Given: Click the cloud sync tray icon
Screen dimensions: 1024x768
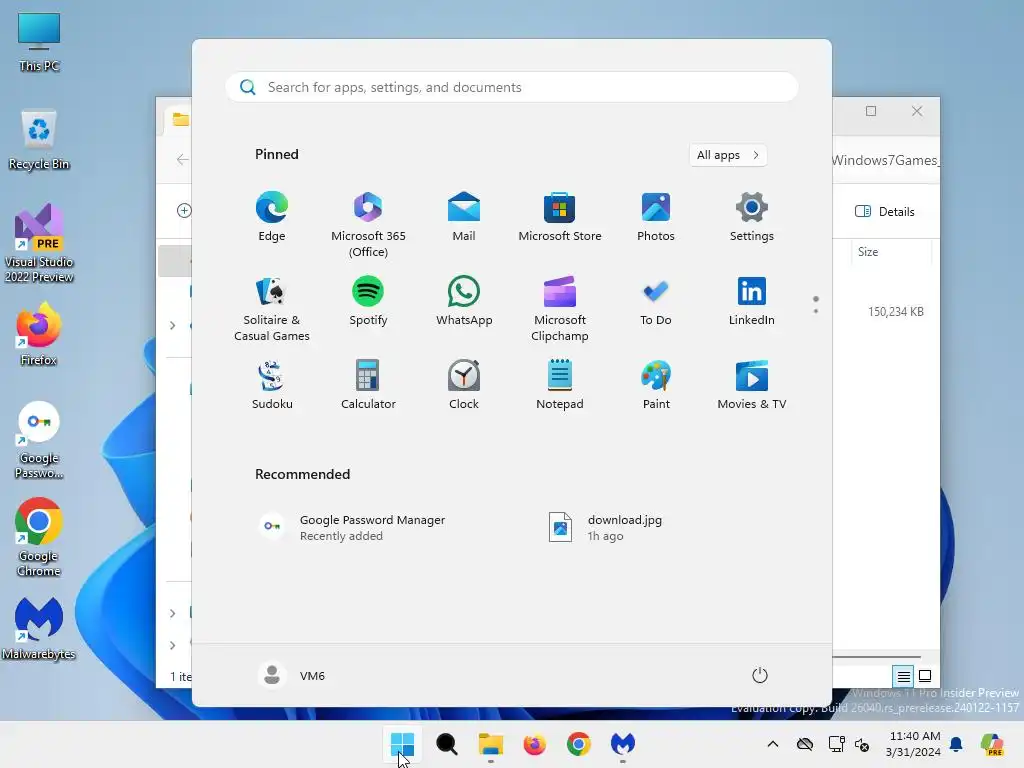Looking at the screenshot, I should tap(805, 744).
